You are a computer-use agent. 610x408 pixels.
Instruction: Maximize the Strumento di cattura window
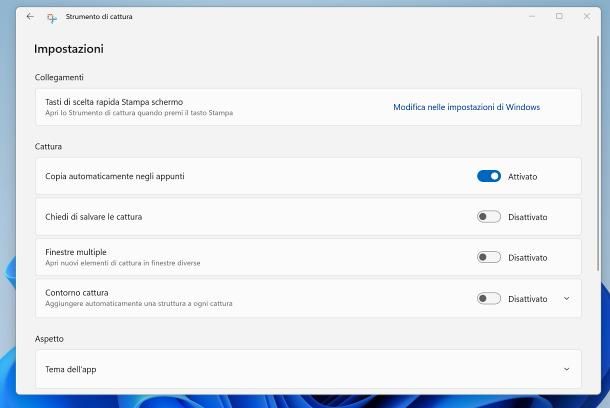[559, 16]
